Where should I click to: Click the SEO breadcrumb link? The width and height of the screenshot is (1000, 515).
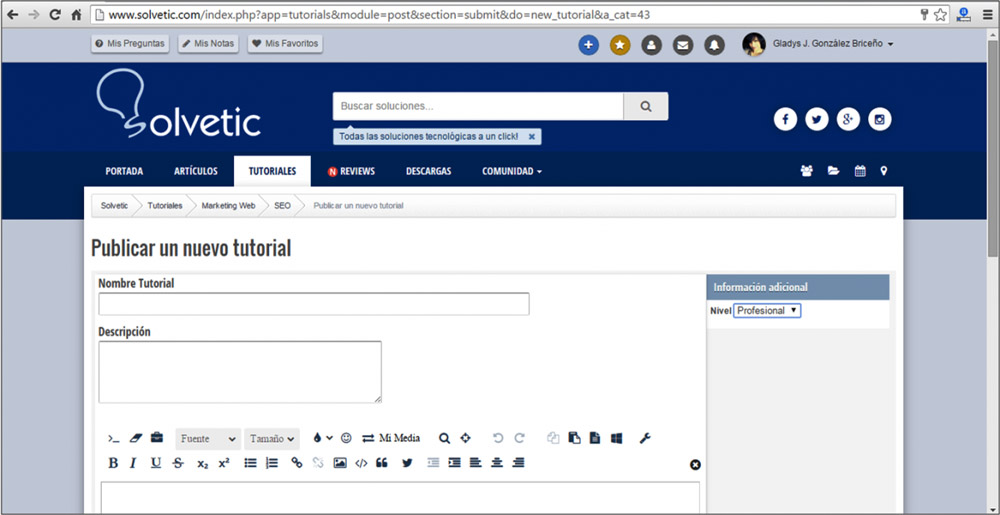(x=282, y=206)
